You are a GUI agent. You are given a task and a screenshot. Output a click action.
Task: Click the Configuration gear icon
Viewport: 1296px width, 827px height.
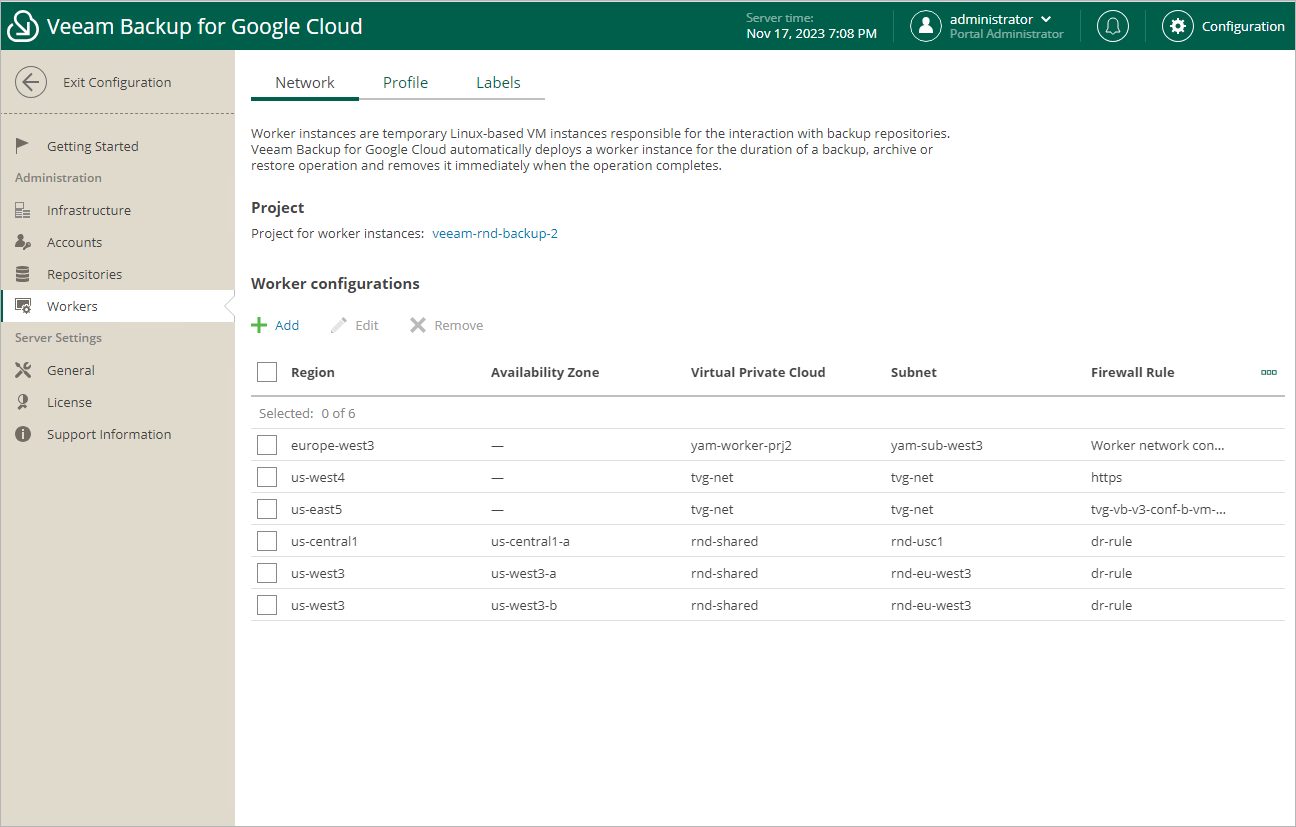[x=1178, y=26]
